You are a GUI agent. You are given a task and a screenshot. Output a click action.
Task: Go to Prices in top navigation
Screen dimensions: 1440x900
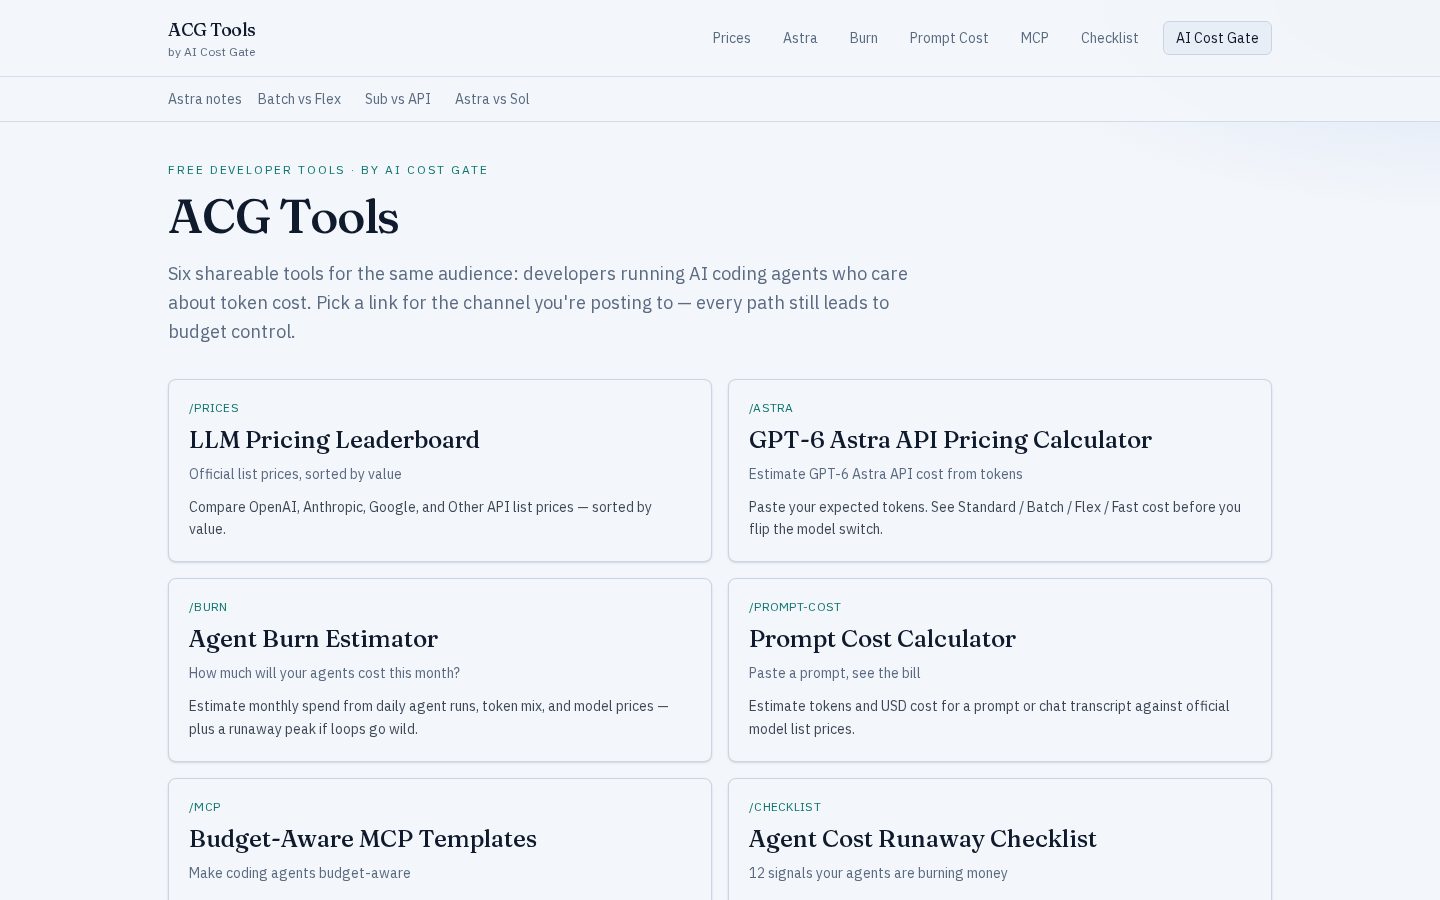point(731,38)
